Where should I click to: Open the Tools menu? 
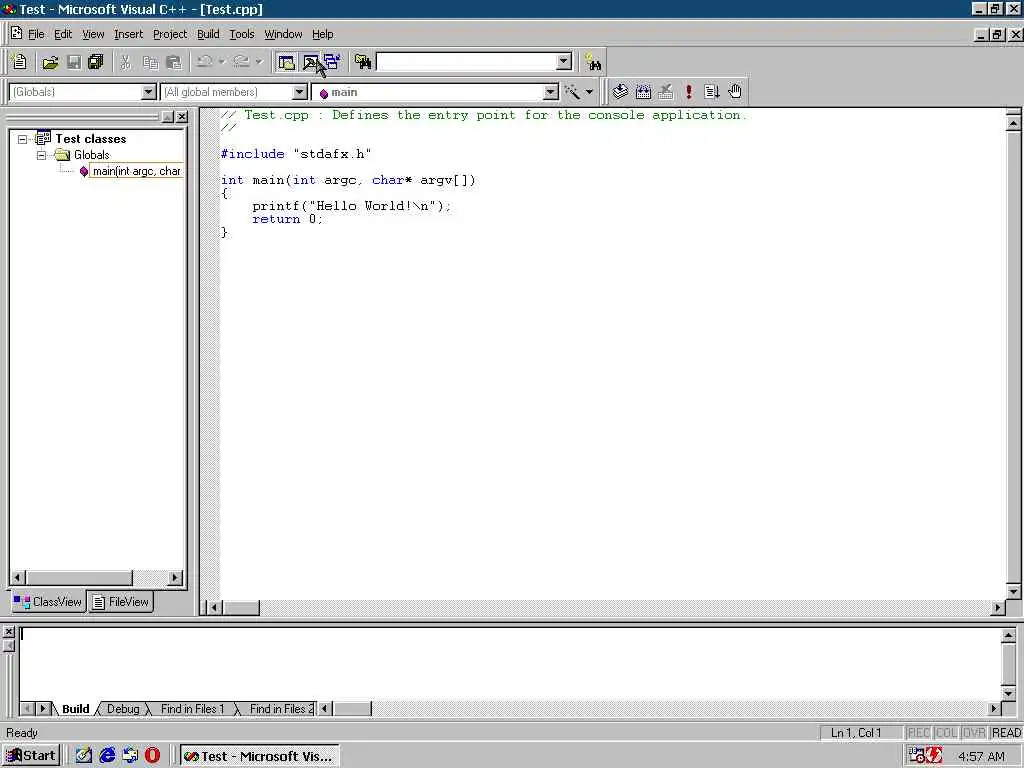coord(242,34)
